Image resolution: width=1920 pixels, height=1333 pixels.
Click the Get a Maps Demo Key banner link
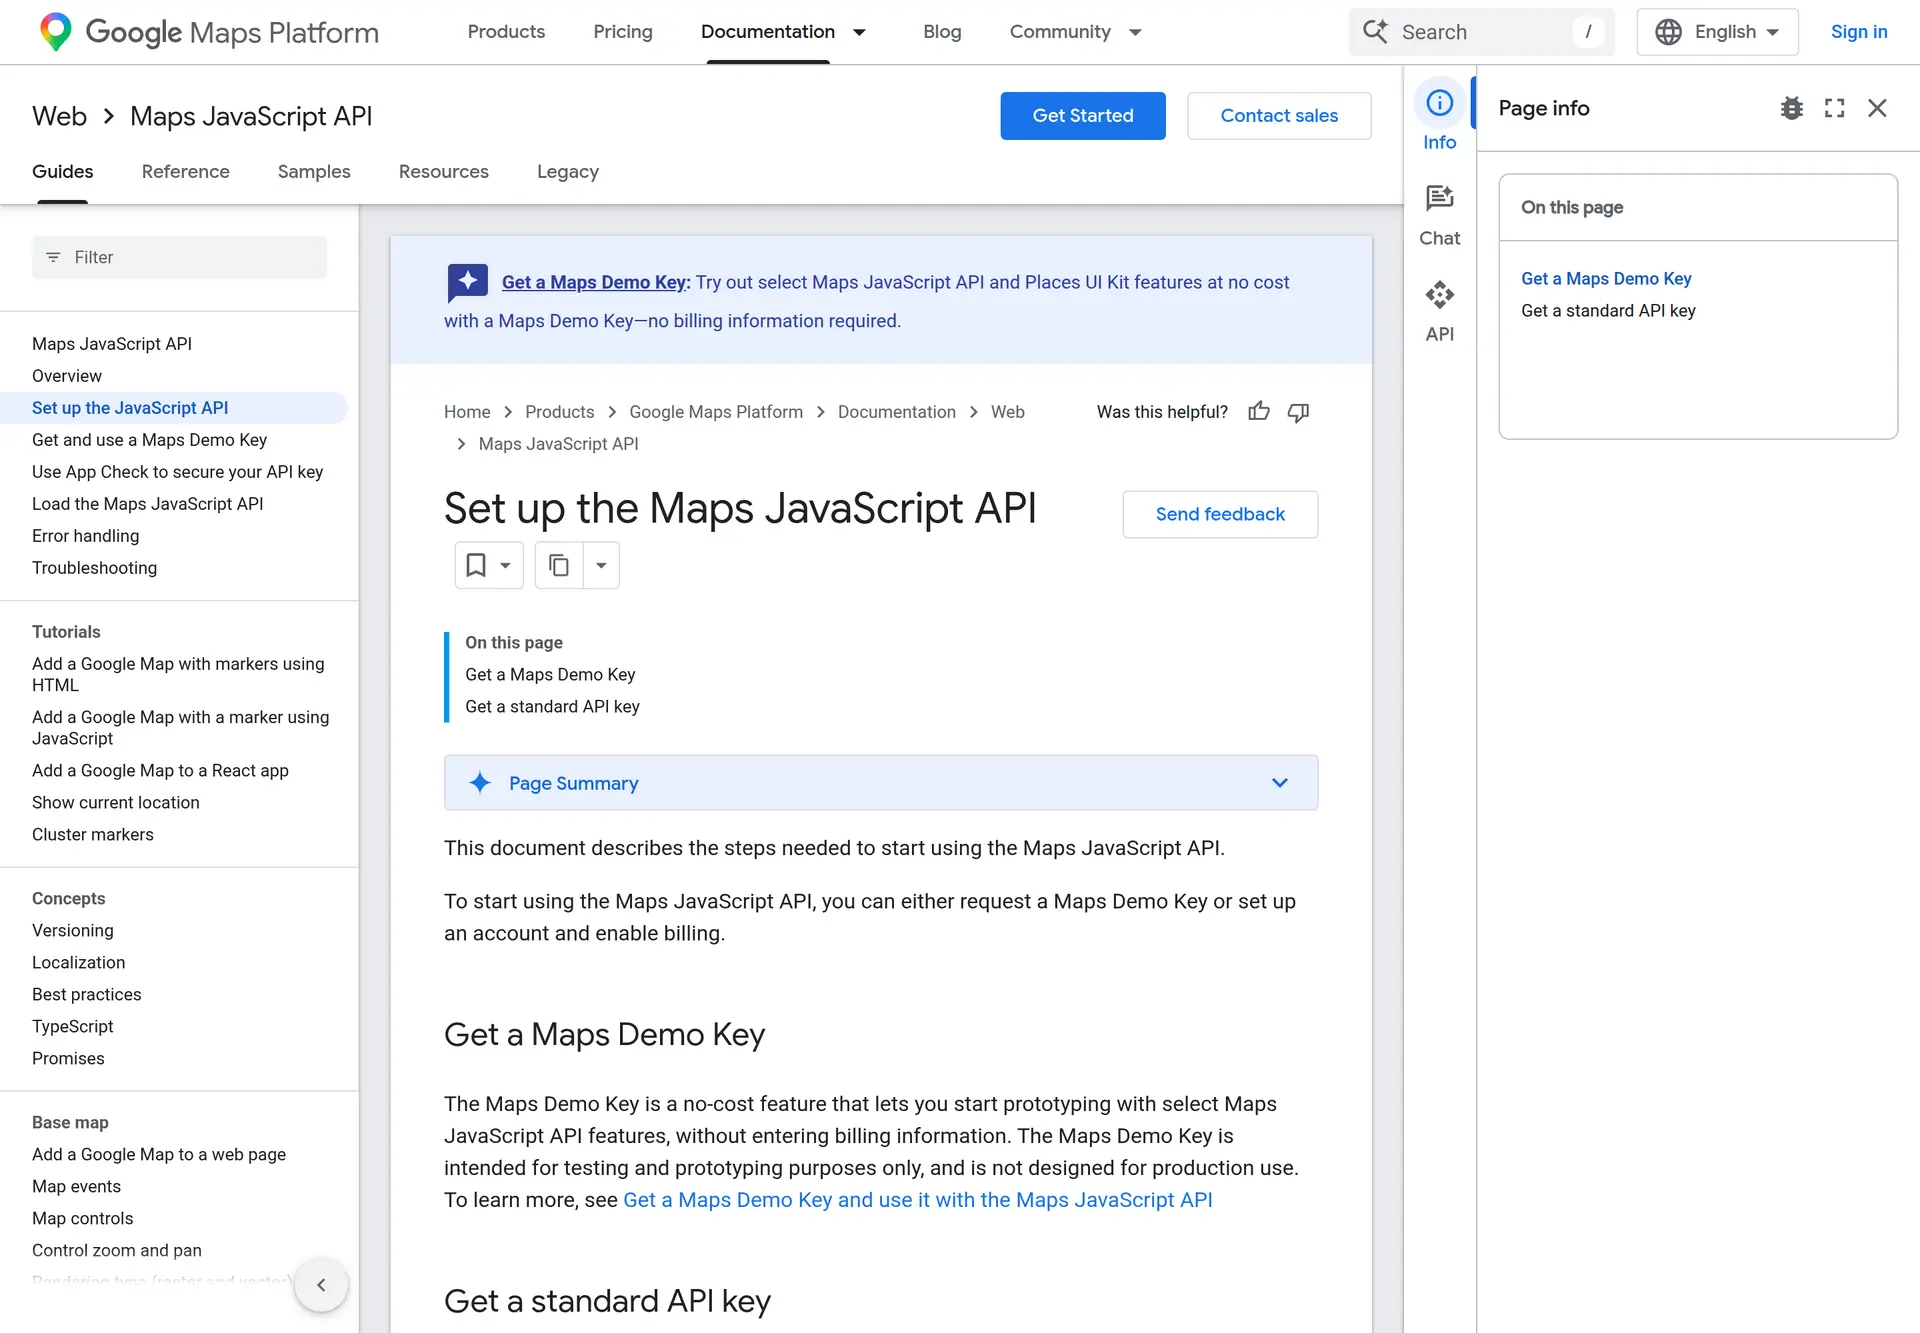pyautogui.click(x=596, y=283)
